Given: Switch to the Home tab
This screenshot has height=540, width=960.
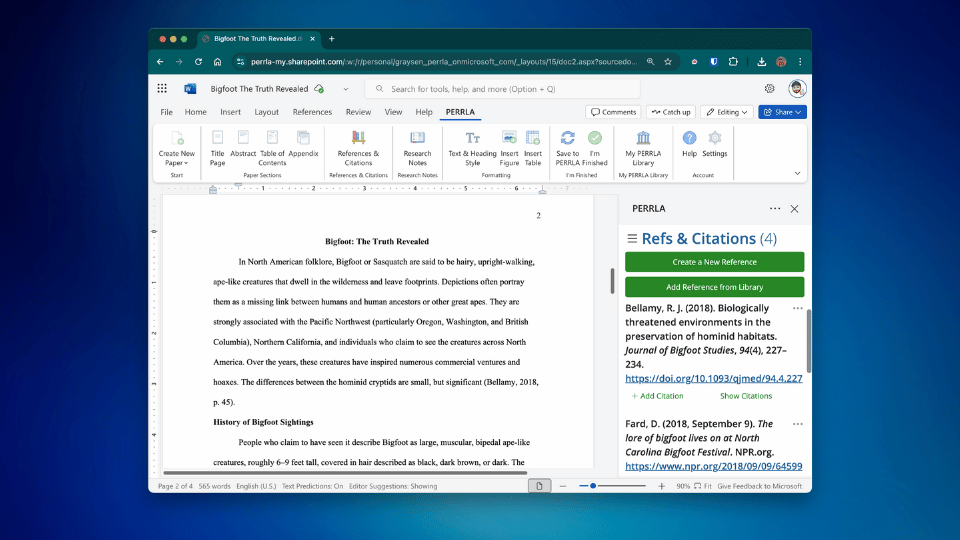Looking at the screenshot, I should (x=195, y=112).
